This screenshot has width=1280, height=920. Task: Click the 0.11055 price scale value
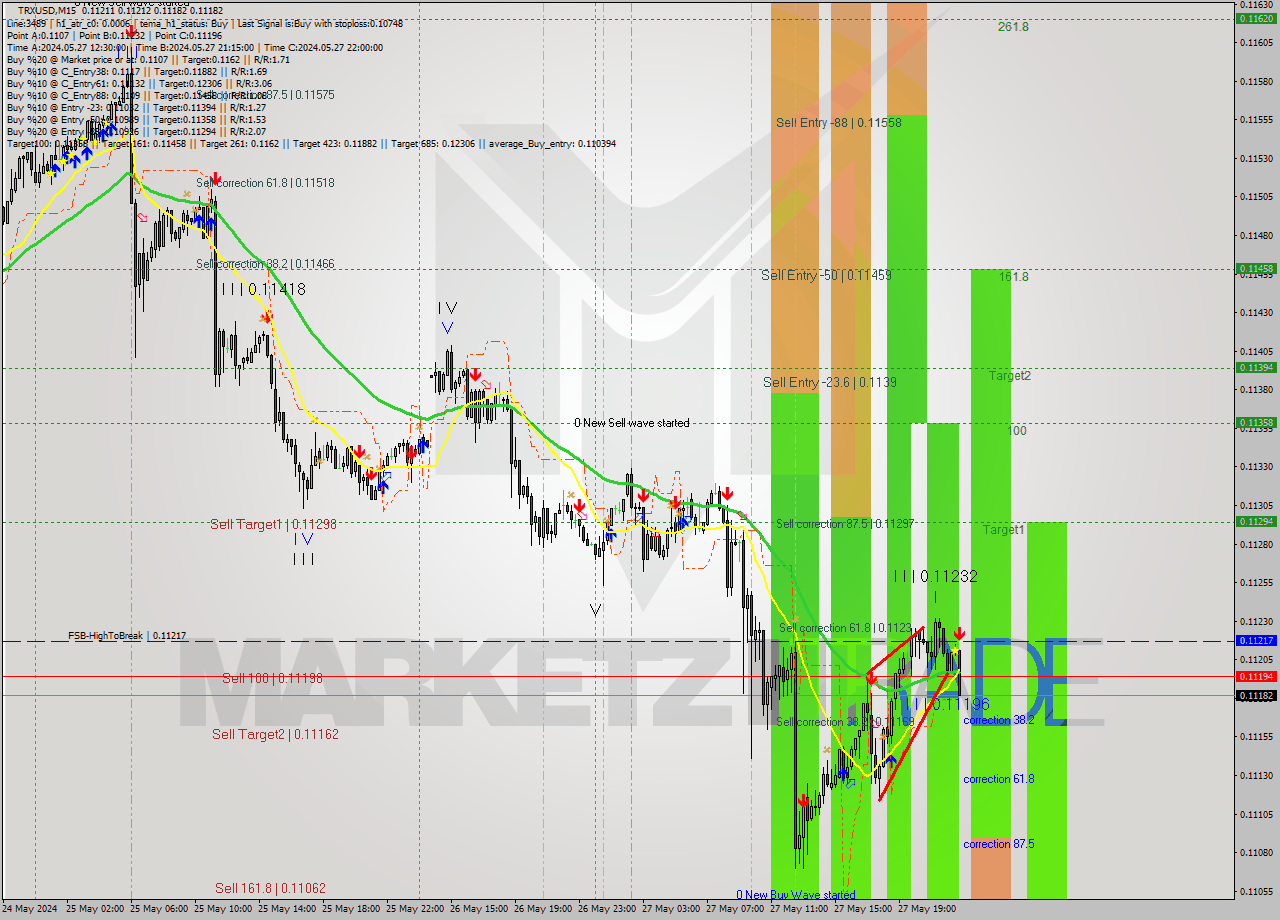click(1256, 891)
